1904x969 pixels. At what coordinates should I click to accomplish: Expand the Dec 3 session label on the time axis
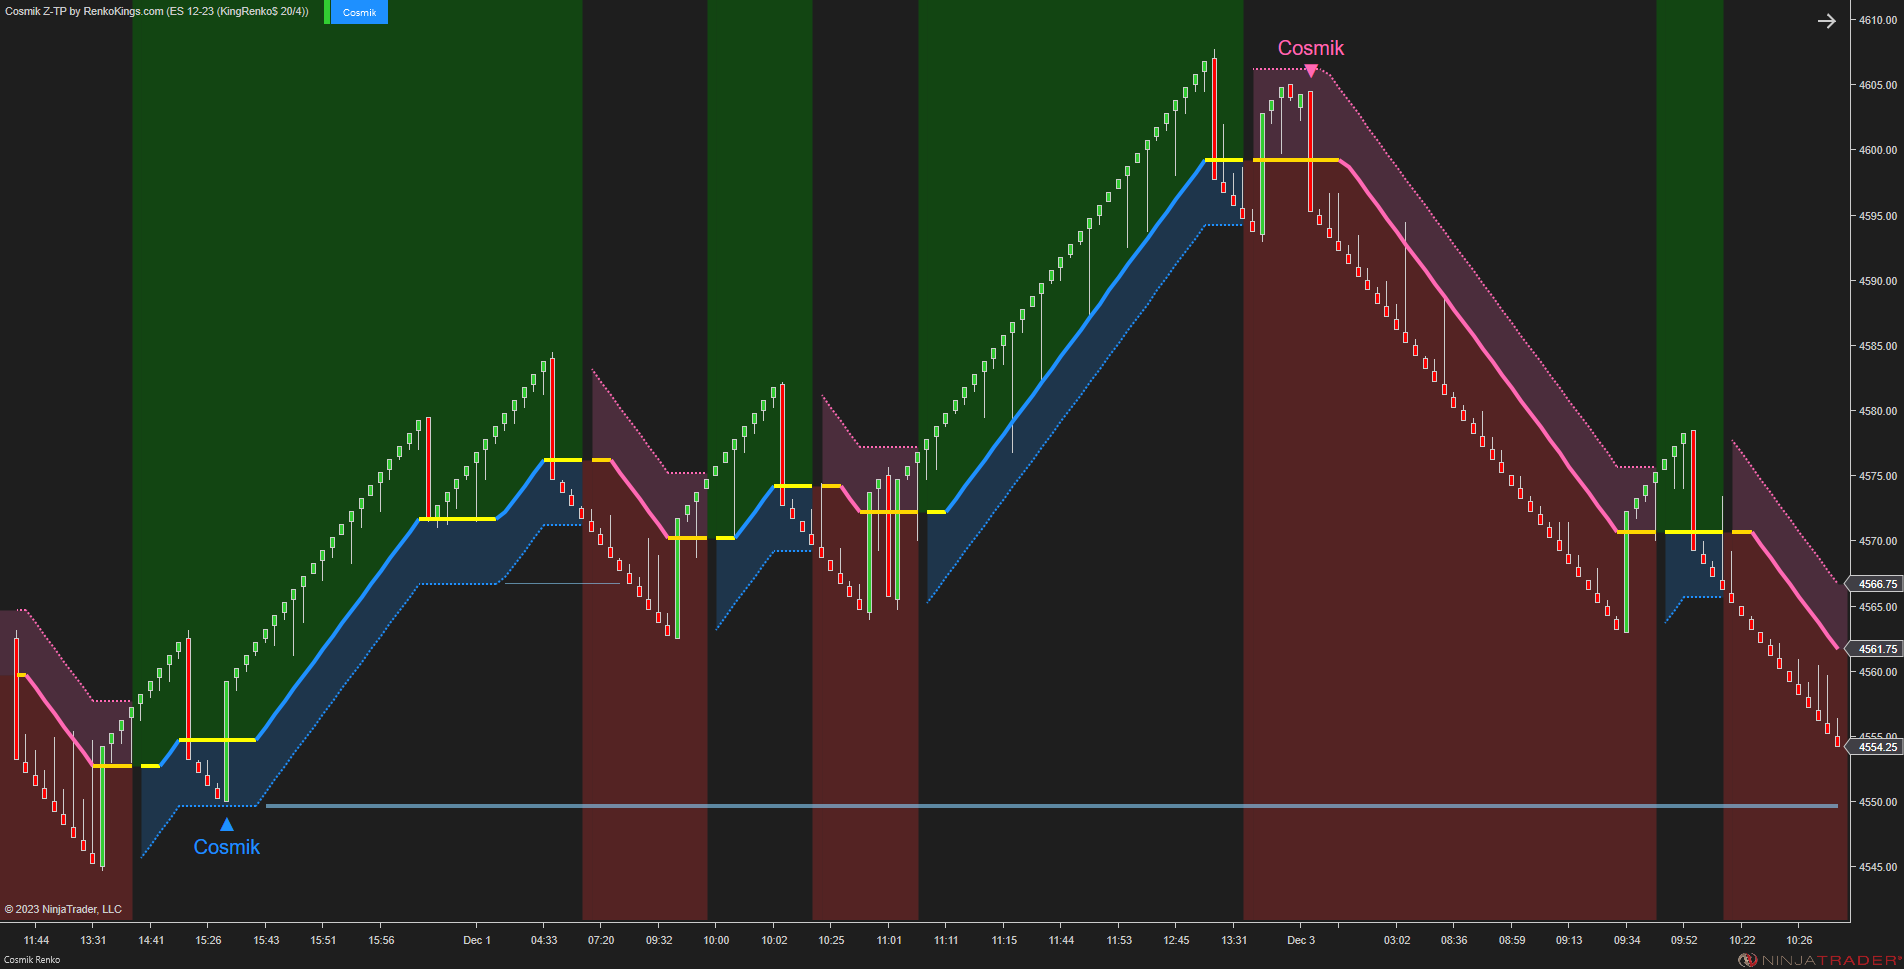tap(1301, 940)
